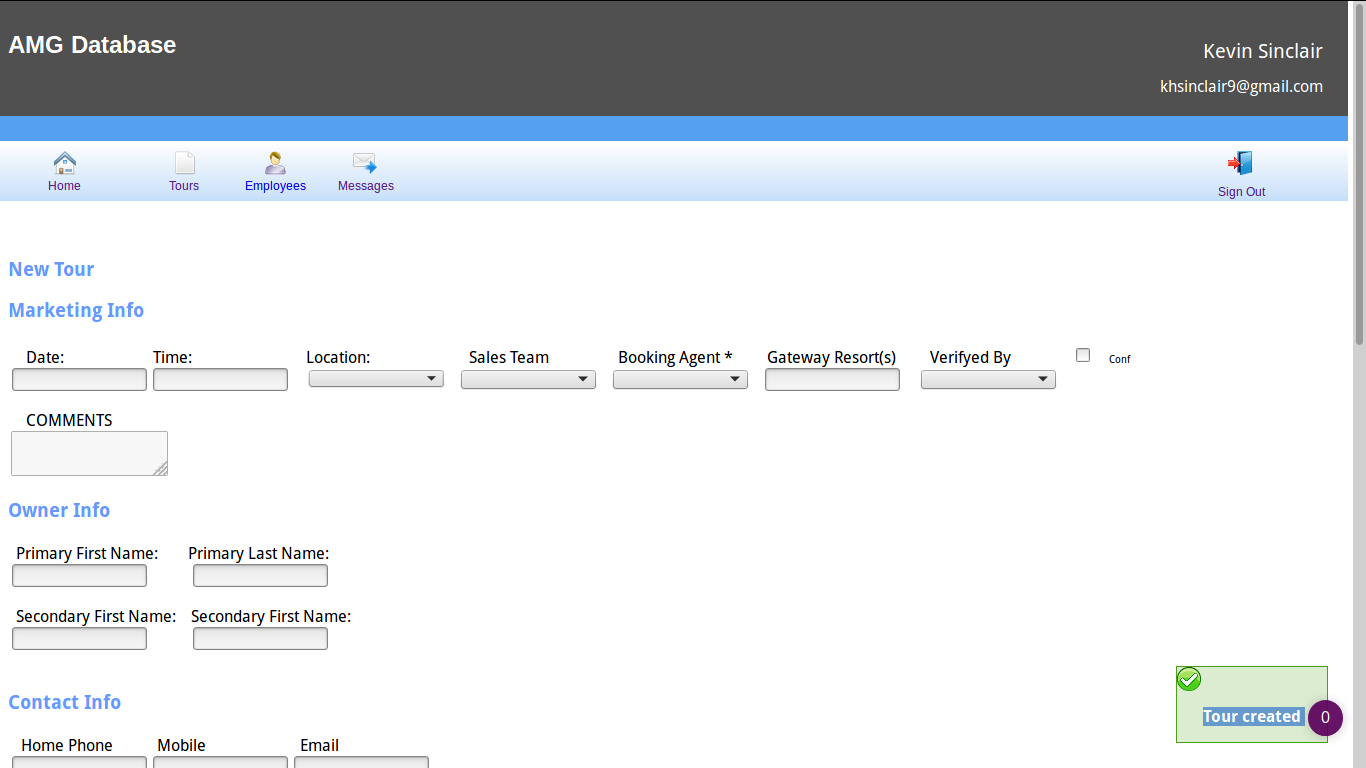Open the Verifyed By dropdown
The height and width of the screenshot is (768, 1366).
click(x=988, y=380)
